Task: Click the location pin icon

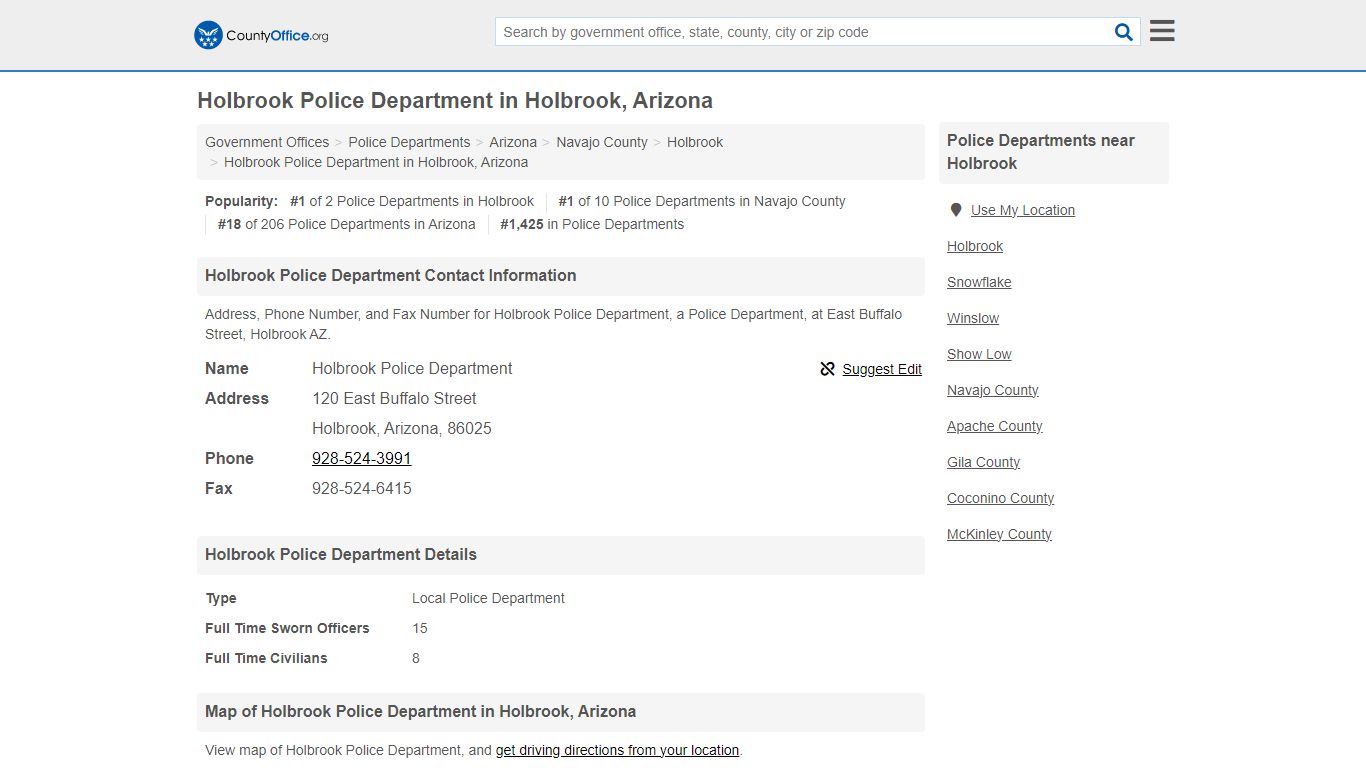Action: (956, 210)
